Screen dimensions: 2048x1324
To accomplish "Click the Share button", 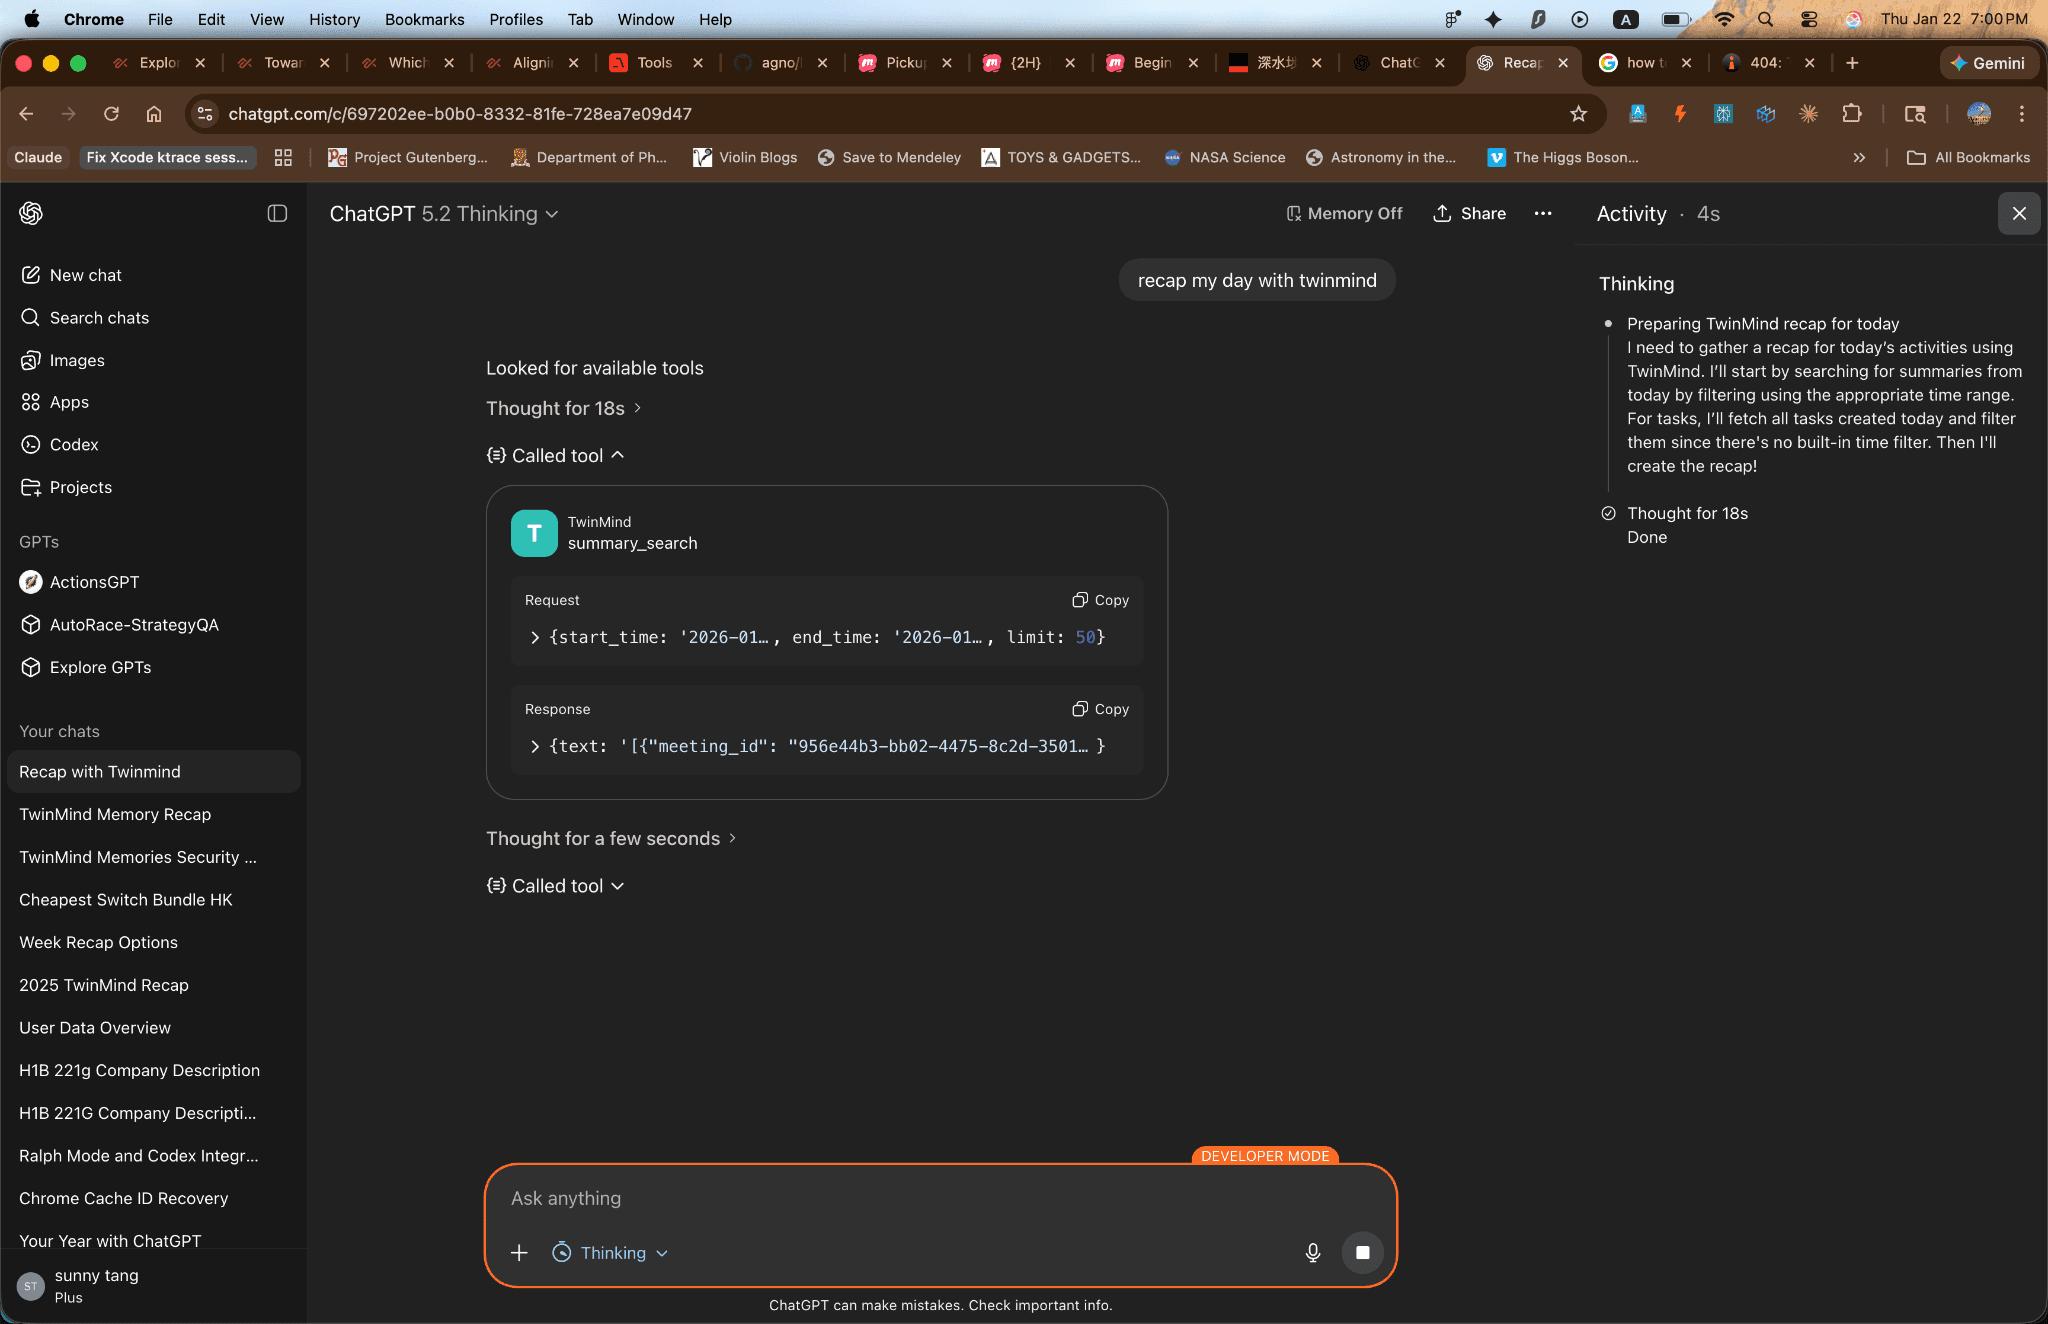I will tap(1469, 213).
